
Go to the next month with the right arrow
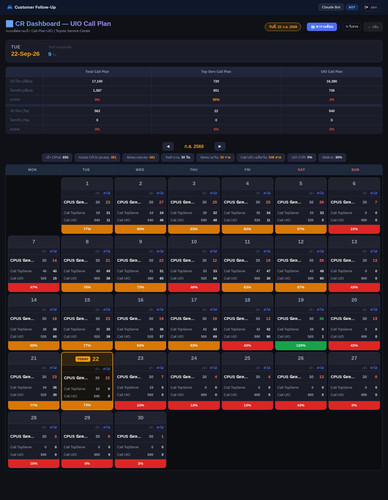(220, 146)
